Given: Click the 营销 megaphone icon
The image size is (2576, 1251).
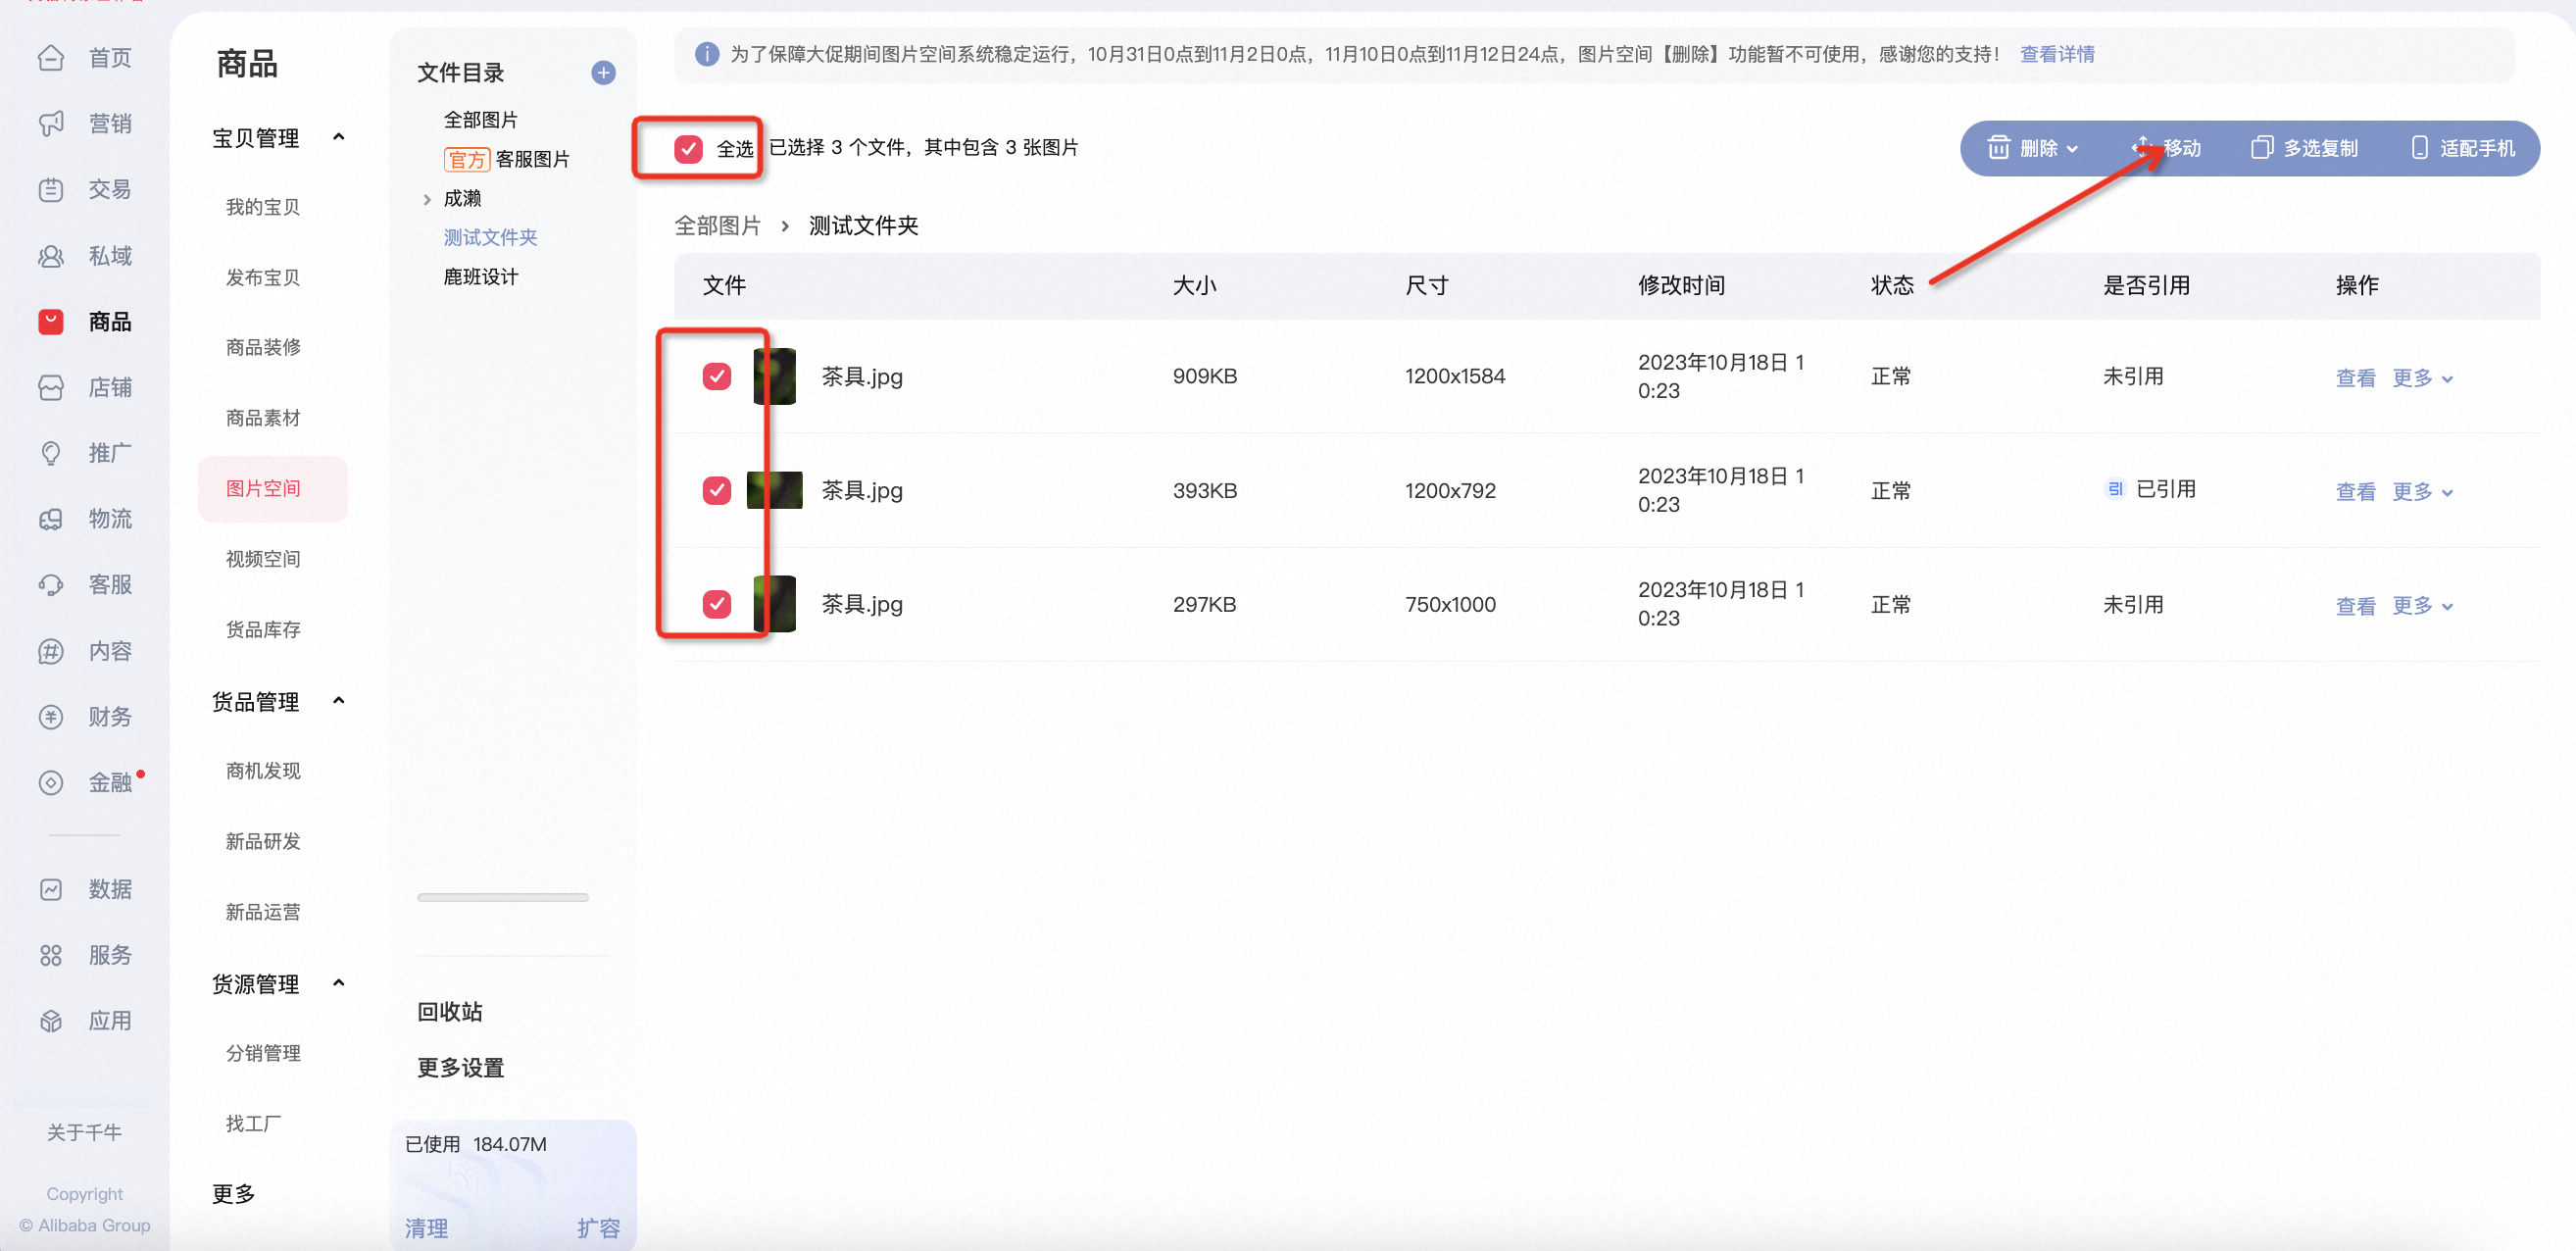Looking at the screenshot, I should point(51,124).
